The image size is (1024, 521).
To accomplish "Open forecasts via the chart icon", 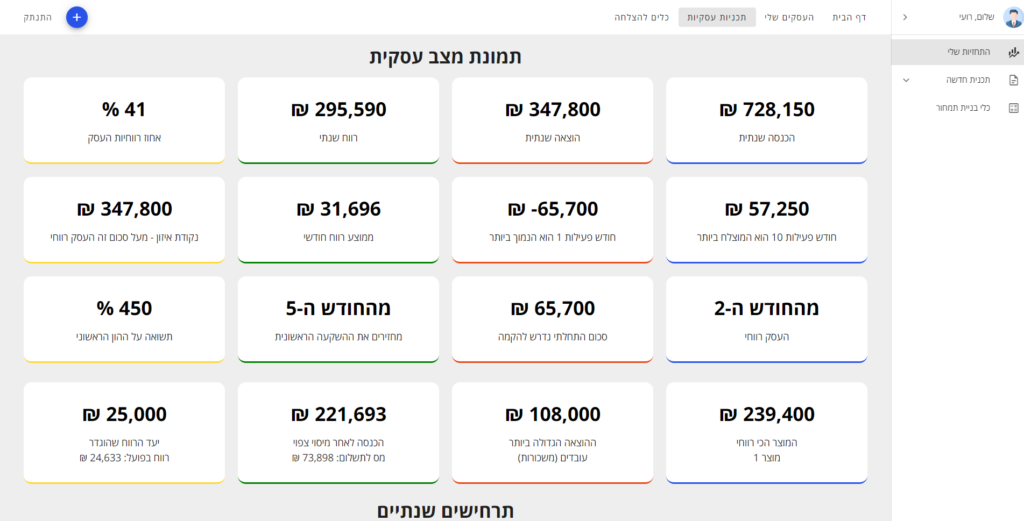I will click(1013, 52).
